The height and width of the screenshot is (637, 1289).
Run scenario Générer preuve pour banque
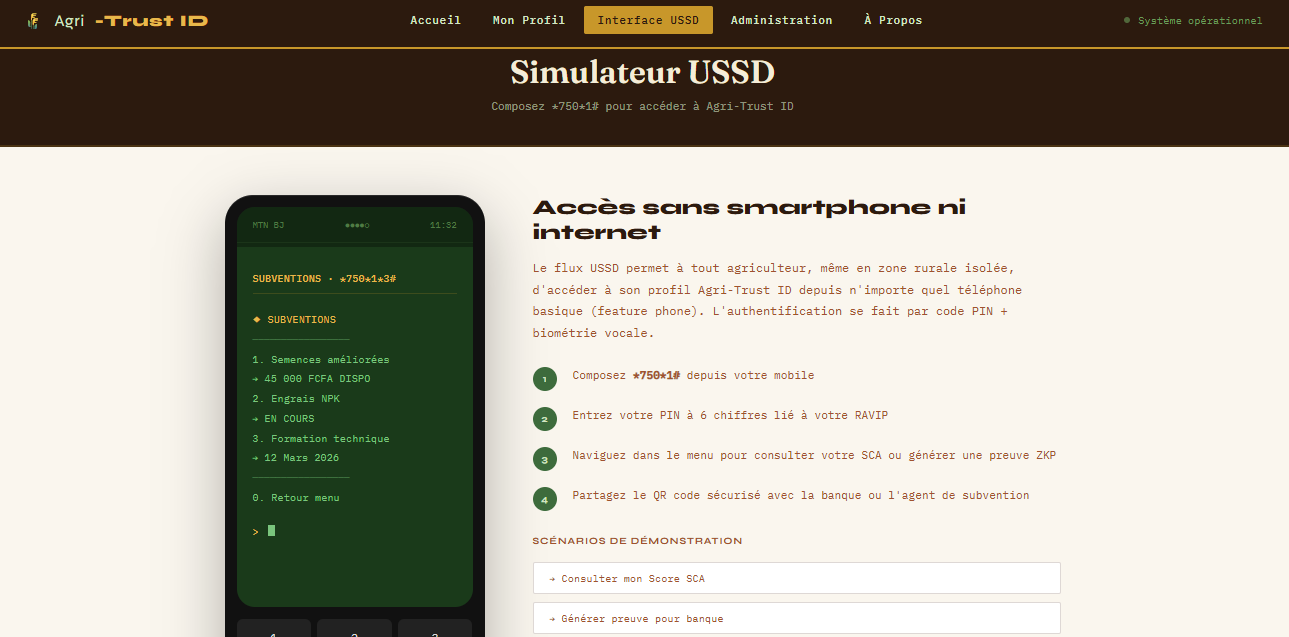[797, 618]
